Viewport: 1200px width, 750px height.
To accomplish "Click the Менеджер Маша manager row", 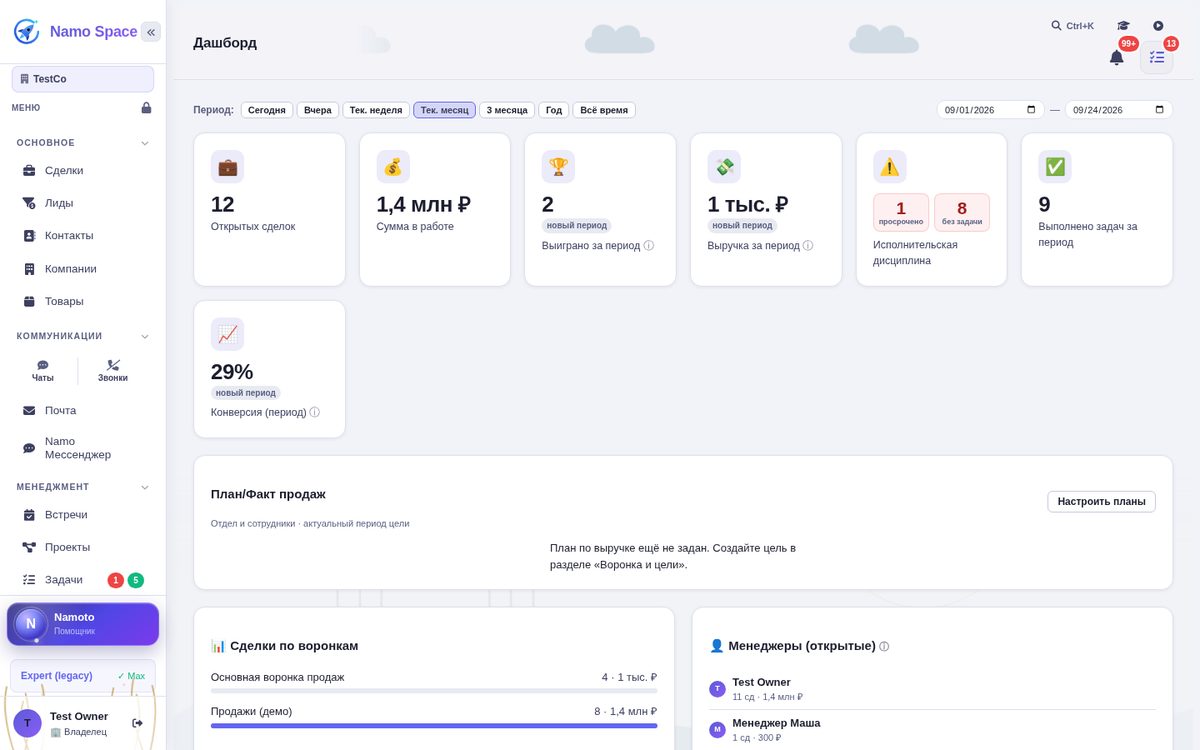I will (x=933, y=730).
